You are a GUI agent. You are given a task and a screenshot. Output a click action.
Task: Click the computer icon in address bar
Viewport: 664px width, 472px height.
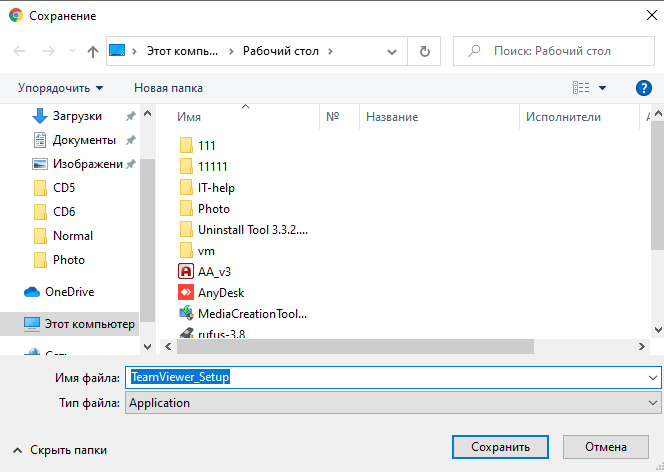click(x=117, y=51)
